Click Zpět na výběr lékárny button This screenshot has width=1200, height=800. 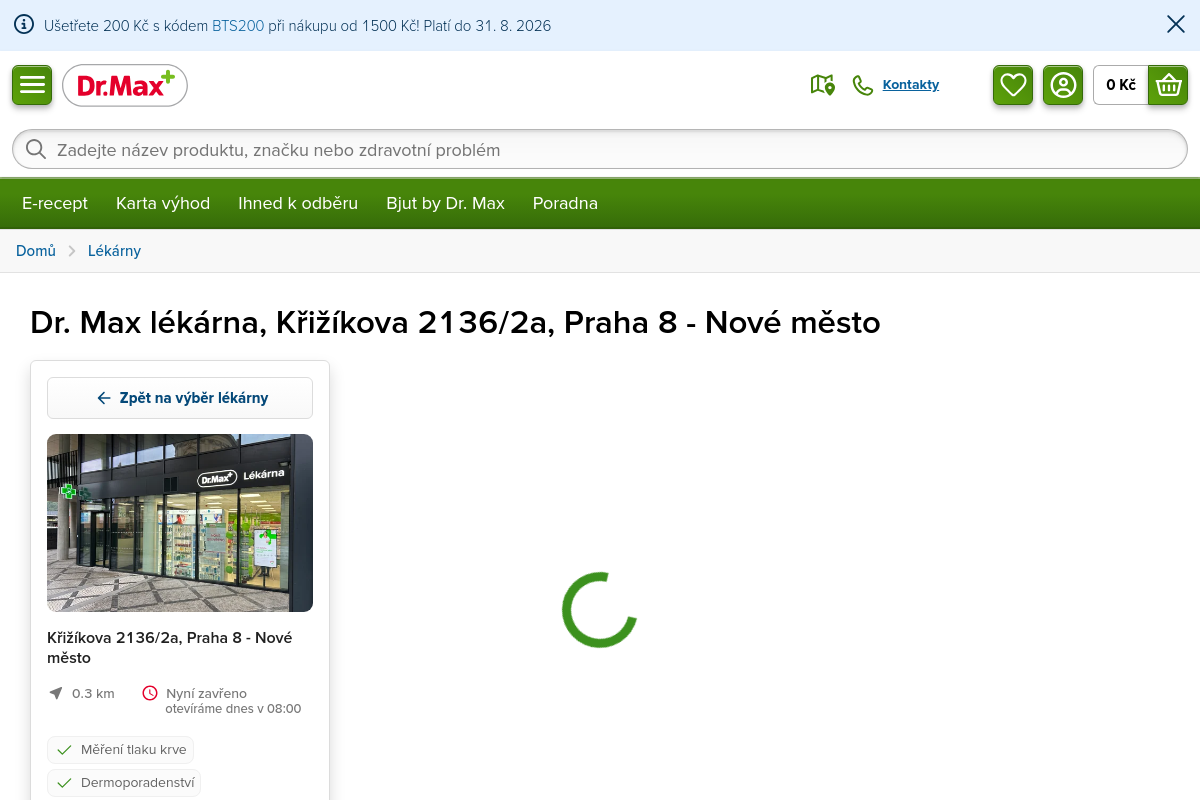coord(180,398)
